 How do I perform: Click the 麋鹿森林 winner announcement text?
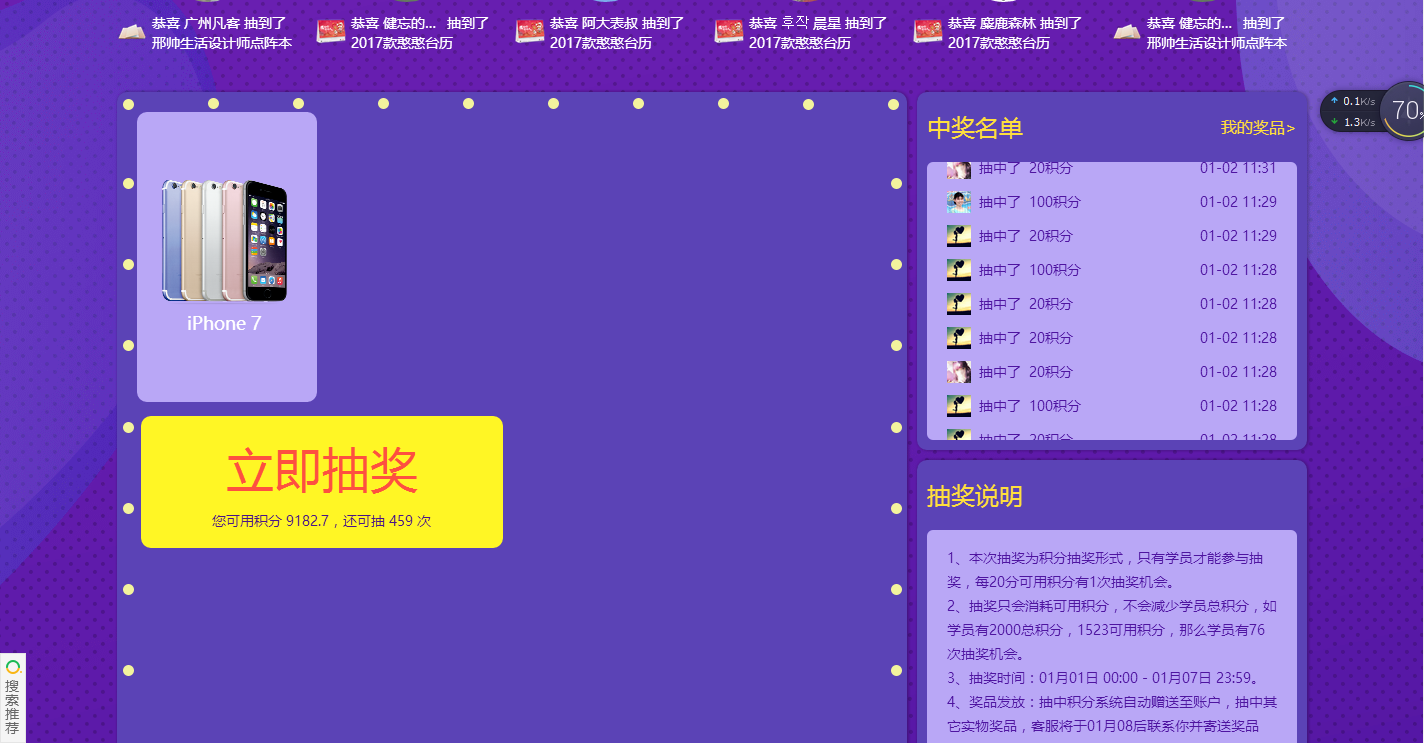tap(1014, 33)
